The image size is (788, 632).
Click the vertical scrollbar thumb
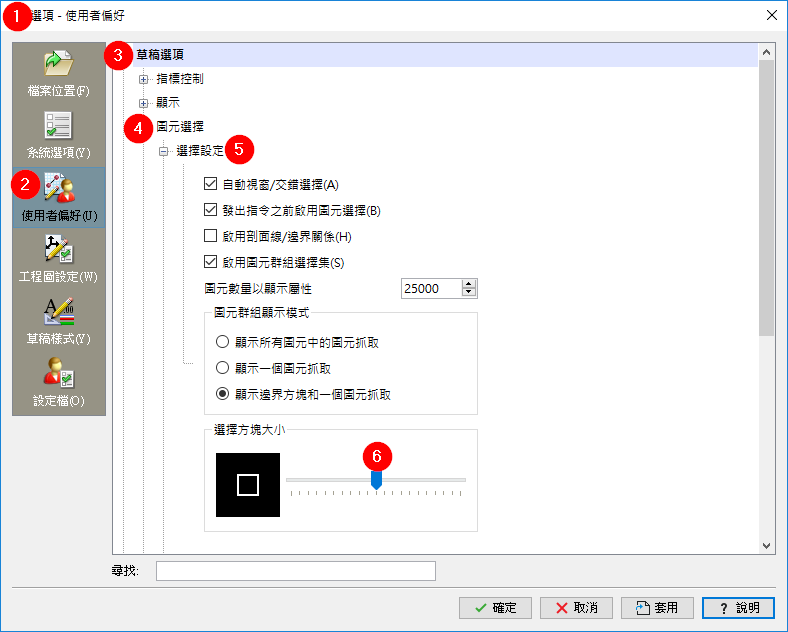tap(766, 198)
